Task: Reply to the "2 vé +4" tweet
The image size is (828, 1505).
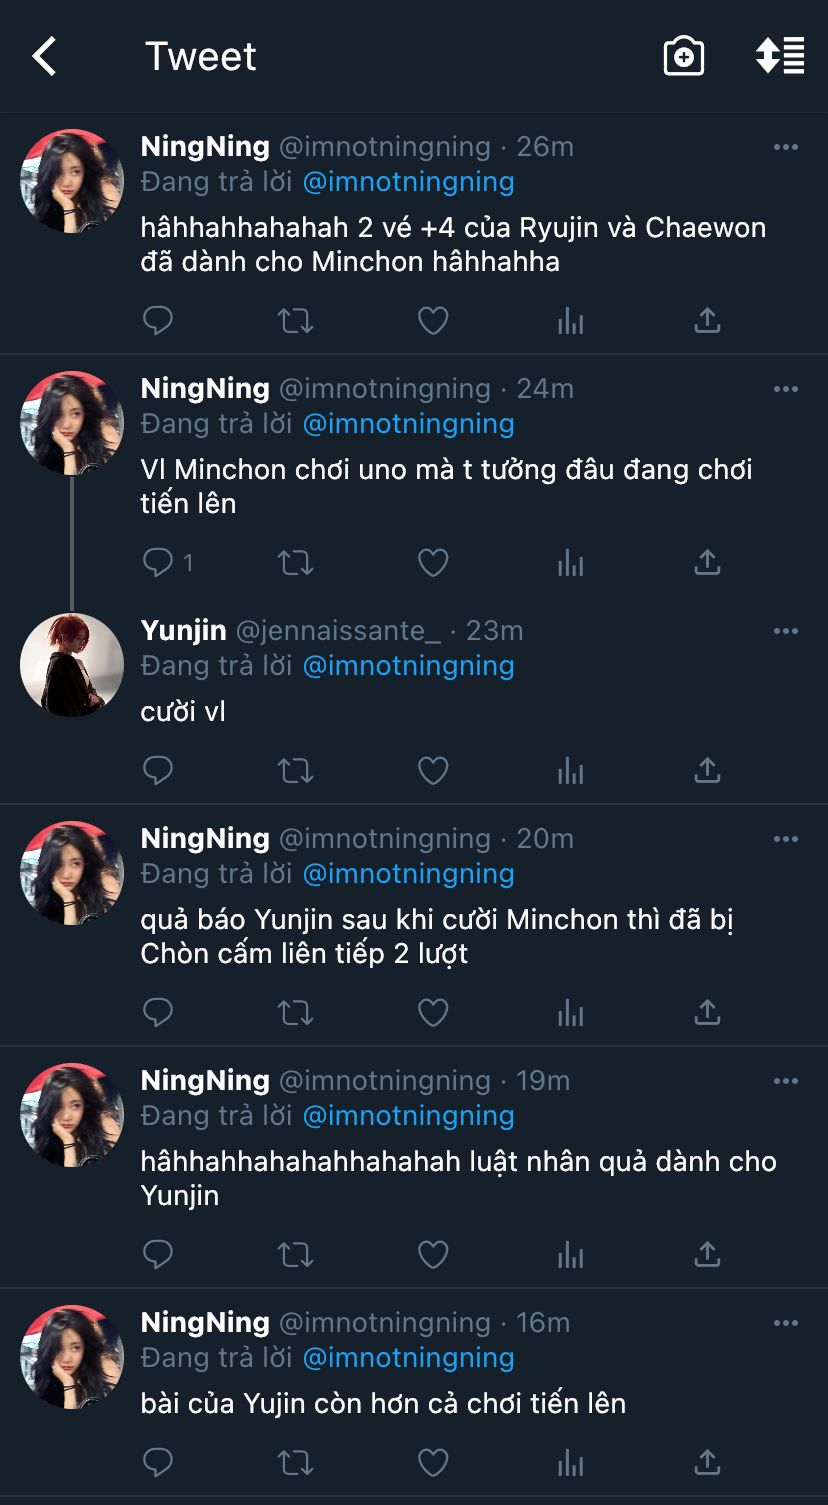Action: click(158, 321)
